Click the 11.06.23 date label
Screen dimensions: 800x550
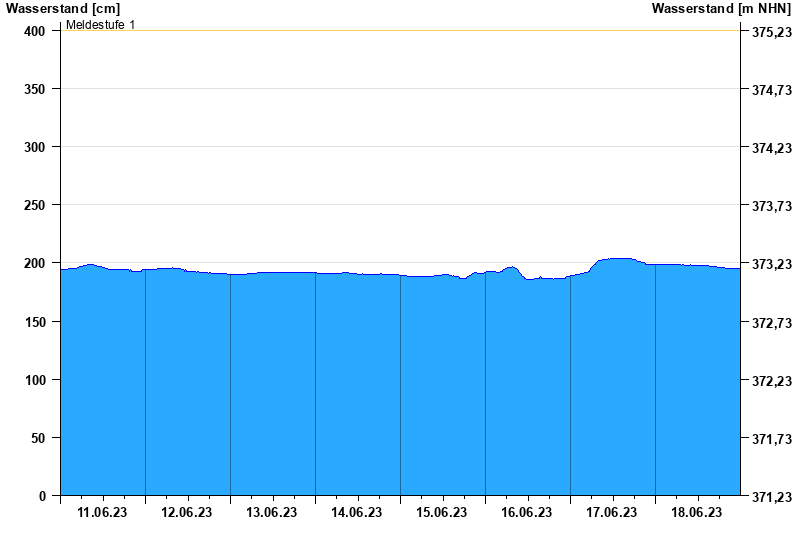102,513
